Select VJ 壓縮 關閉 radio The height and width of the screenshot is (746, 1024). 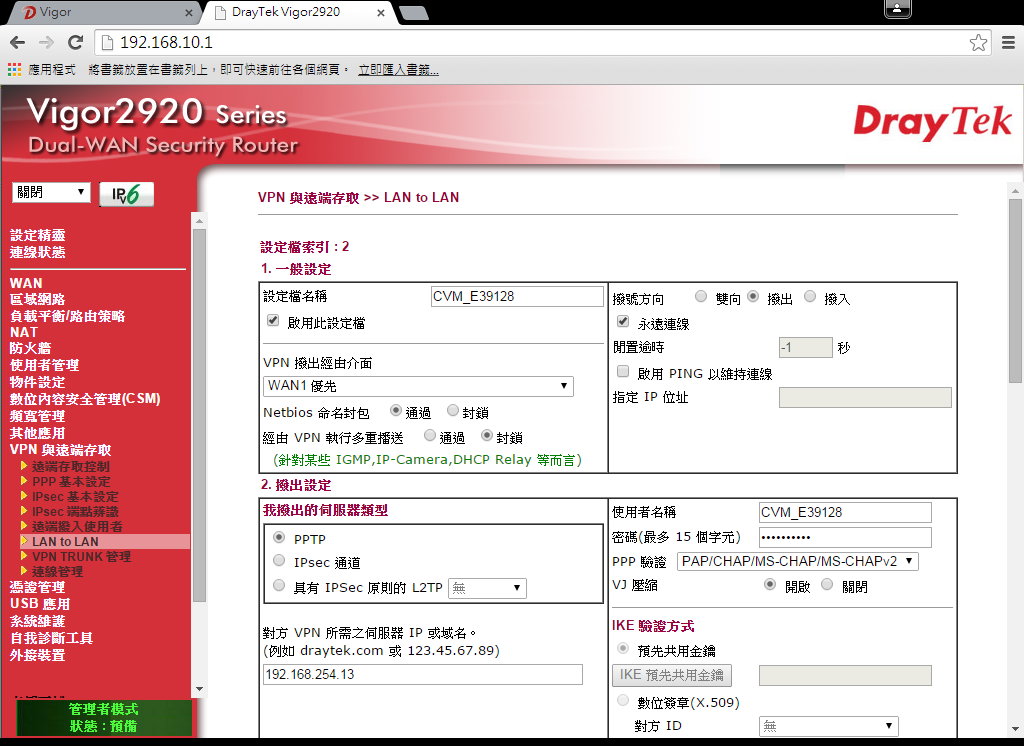coord(827,585)
